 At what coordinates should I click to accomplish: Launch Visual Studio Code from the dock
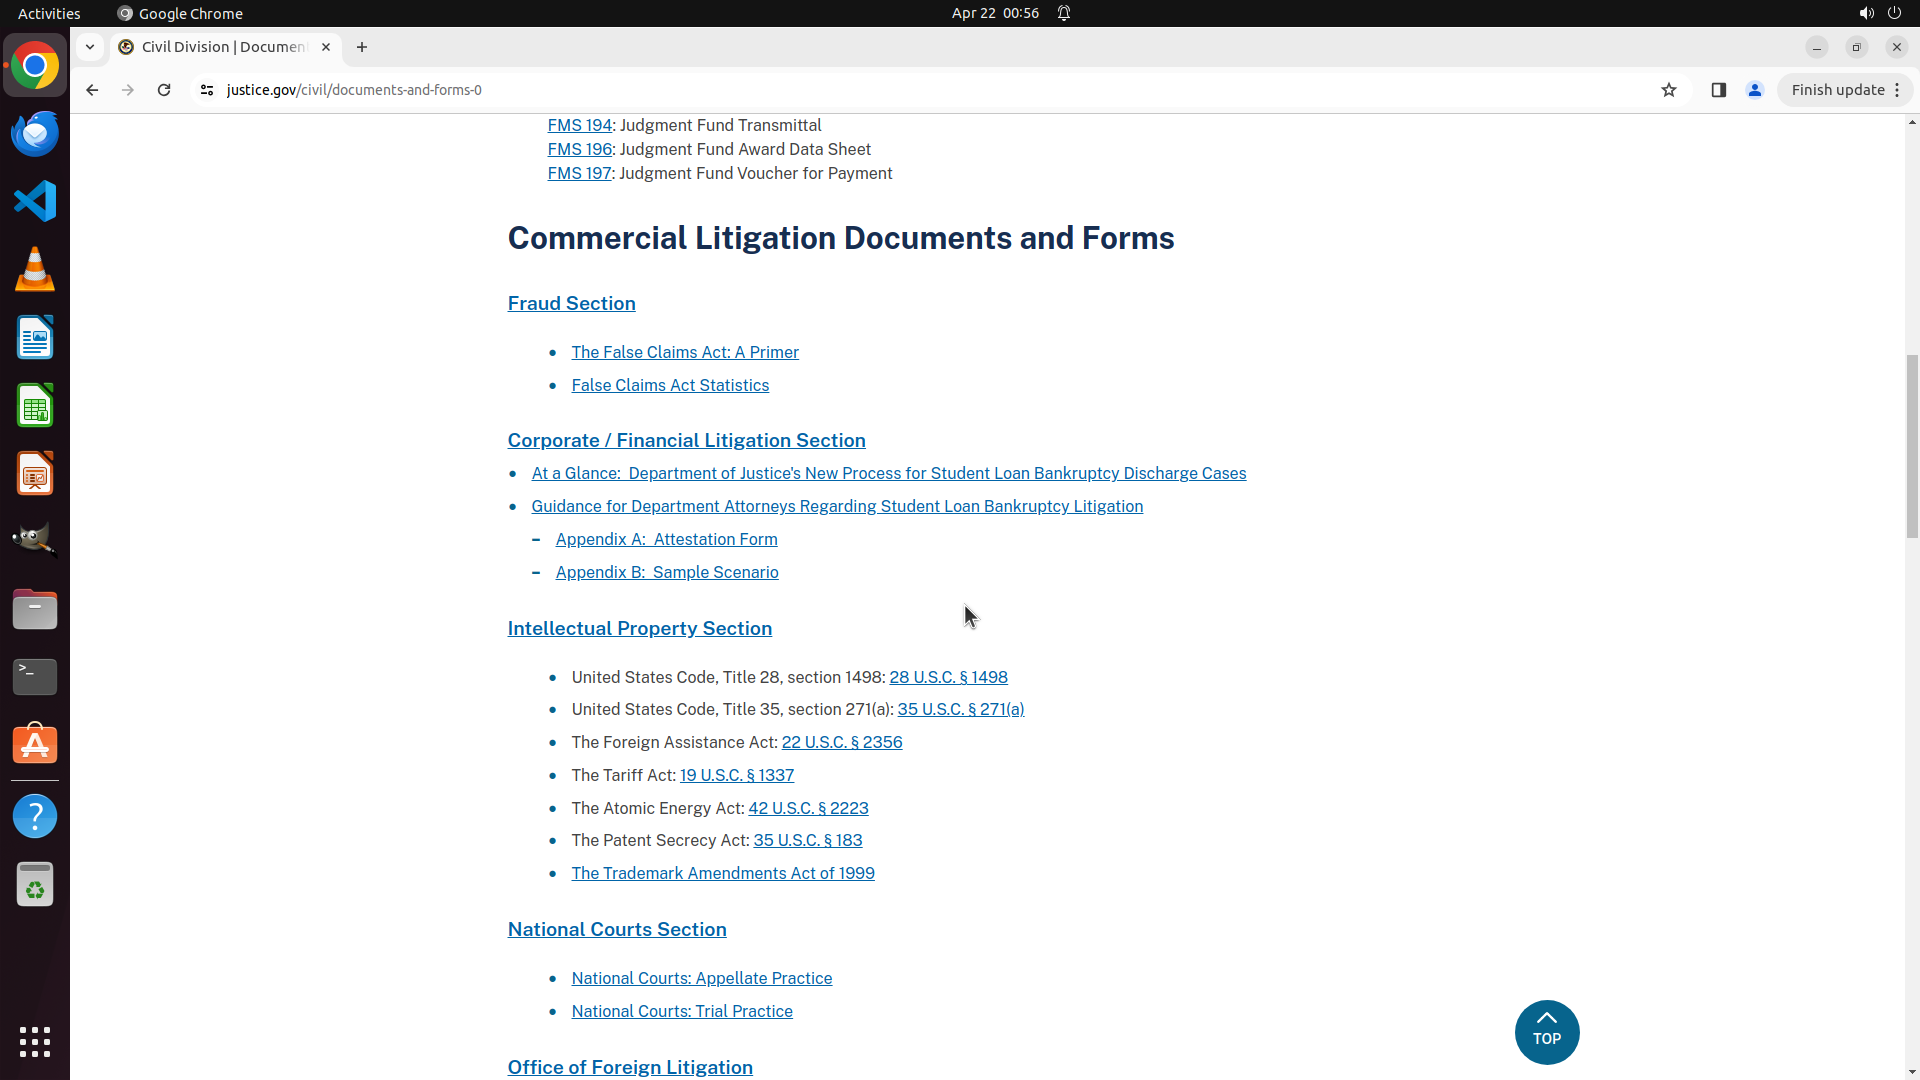click(x=35, y=201)
